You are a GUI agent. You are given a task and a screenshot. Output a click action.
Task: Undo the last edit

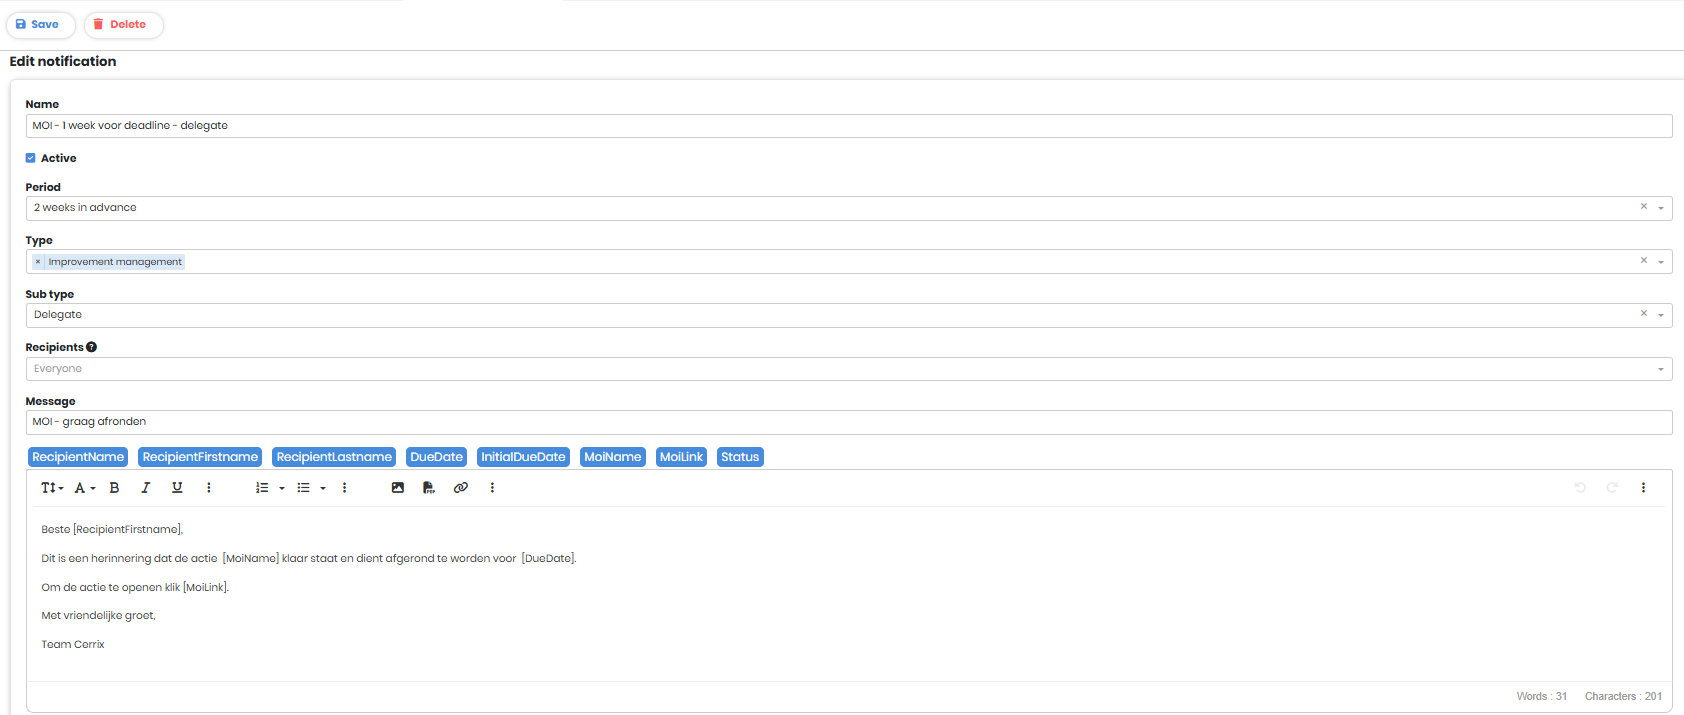[1580, 488]
